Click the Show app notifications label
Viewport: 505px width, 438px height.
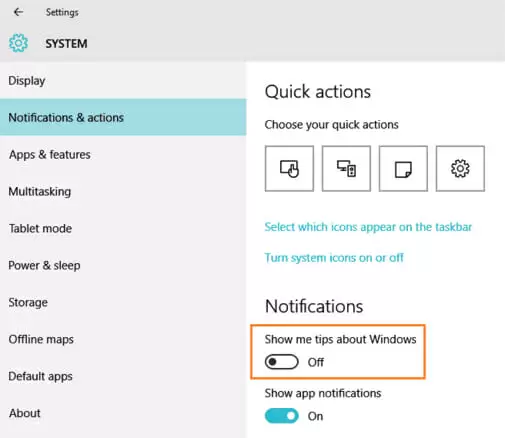click(x=323, y=393)
